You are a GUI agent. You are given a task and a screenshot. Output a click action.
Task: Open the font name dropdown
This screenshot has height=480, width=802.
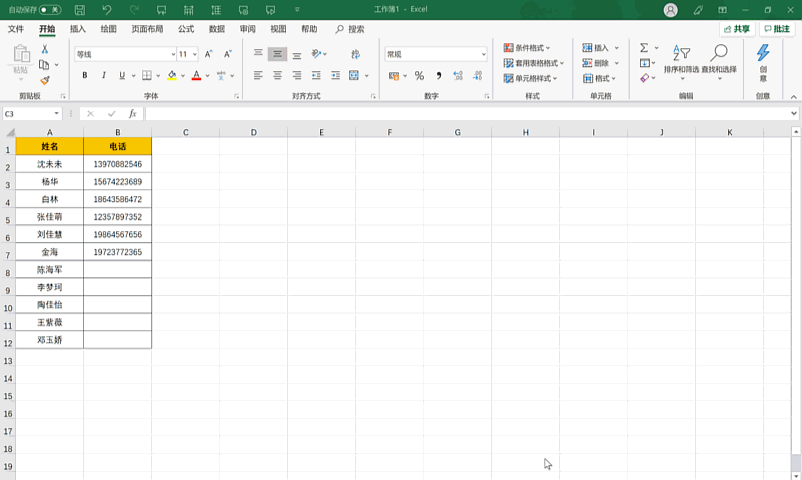pyautogui.click(x=173, y=54)
